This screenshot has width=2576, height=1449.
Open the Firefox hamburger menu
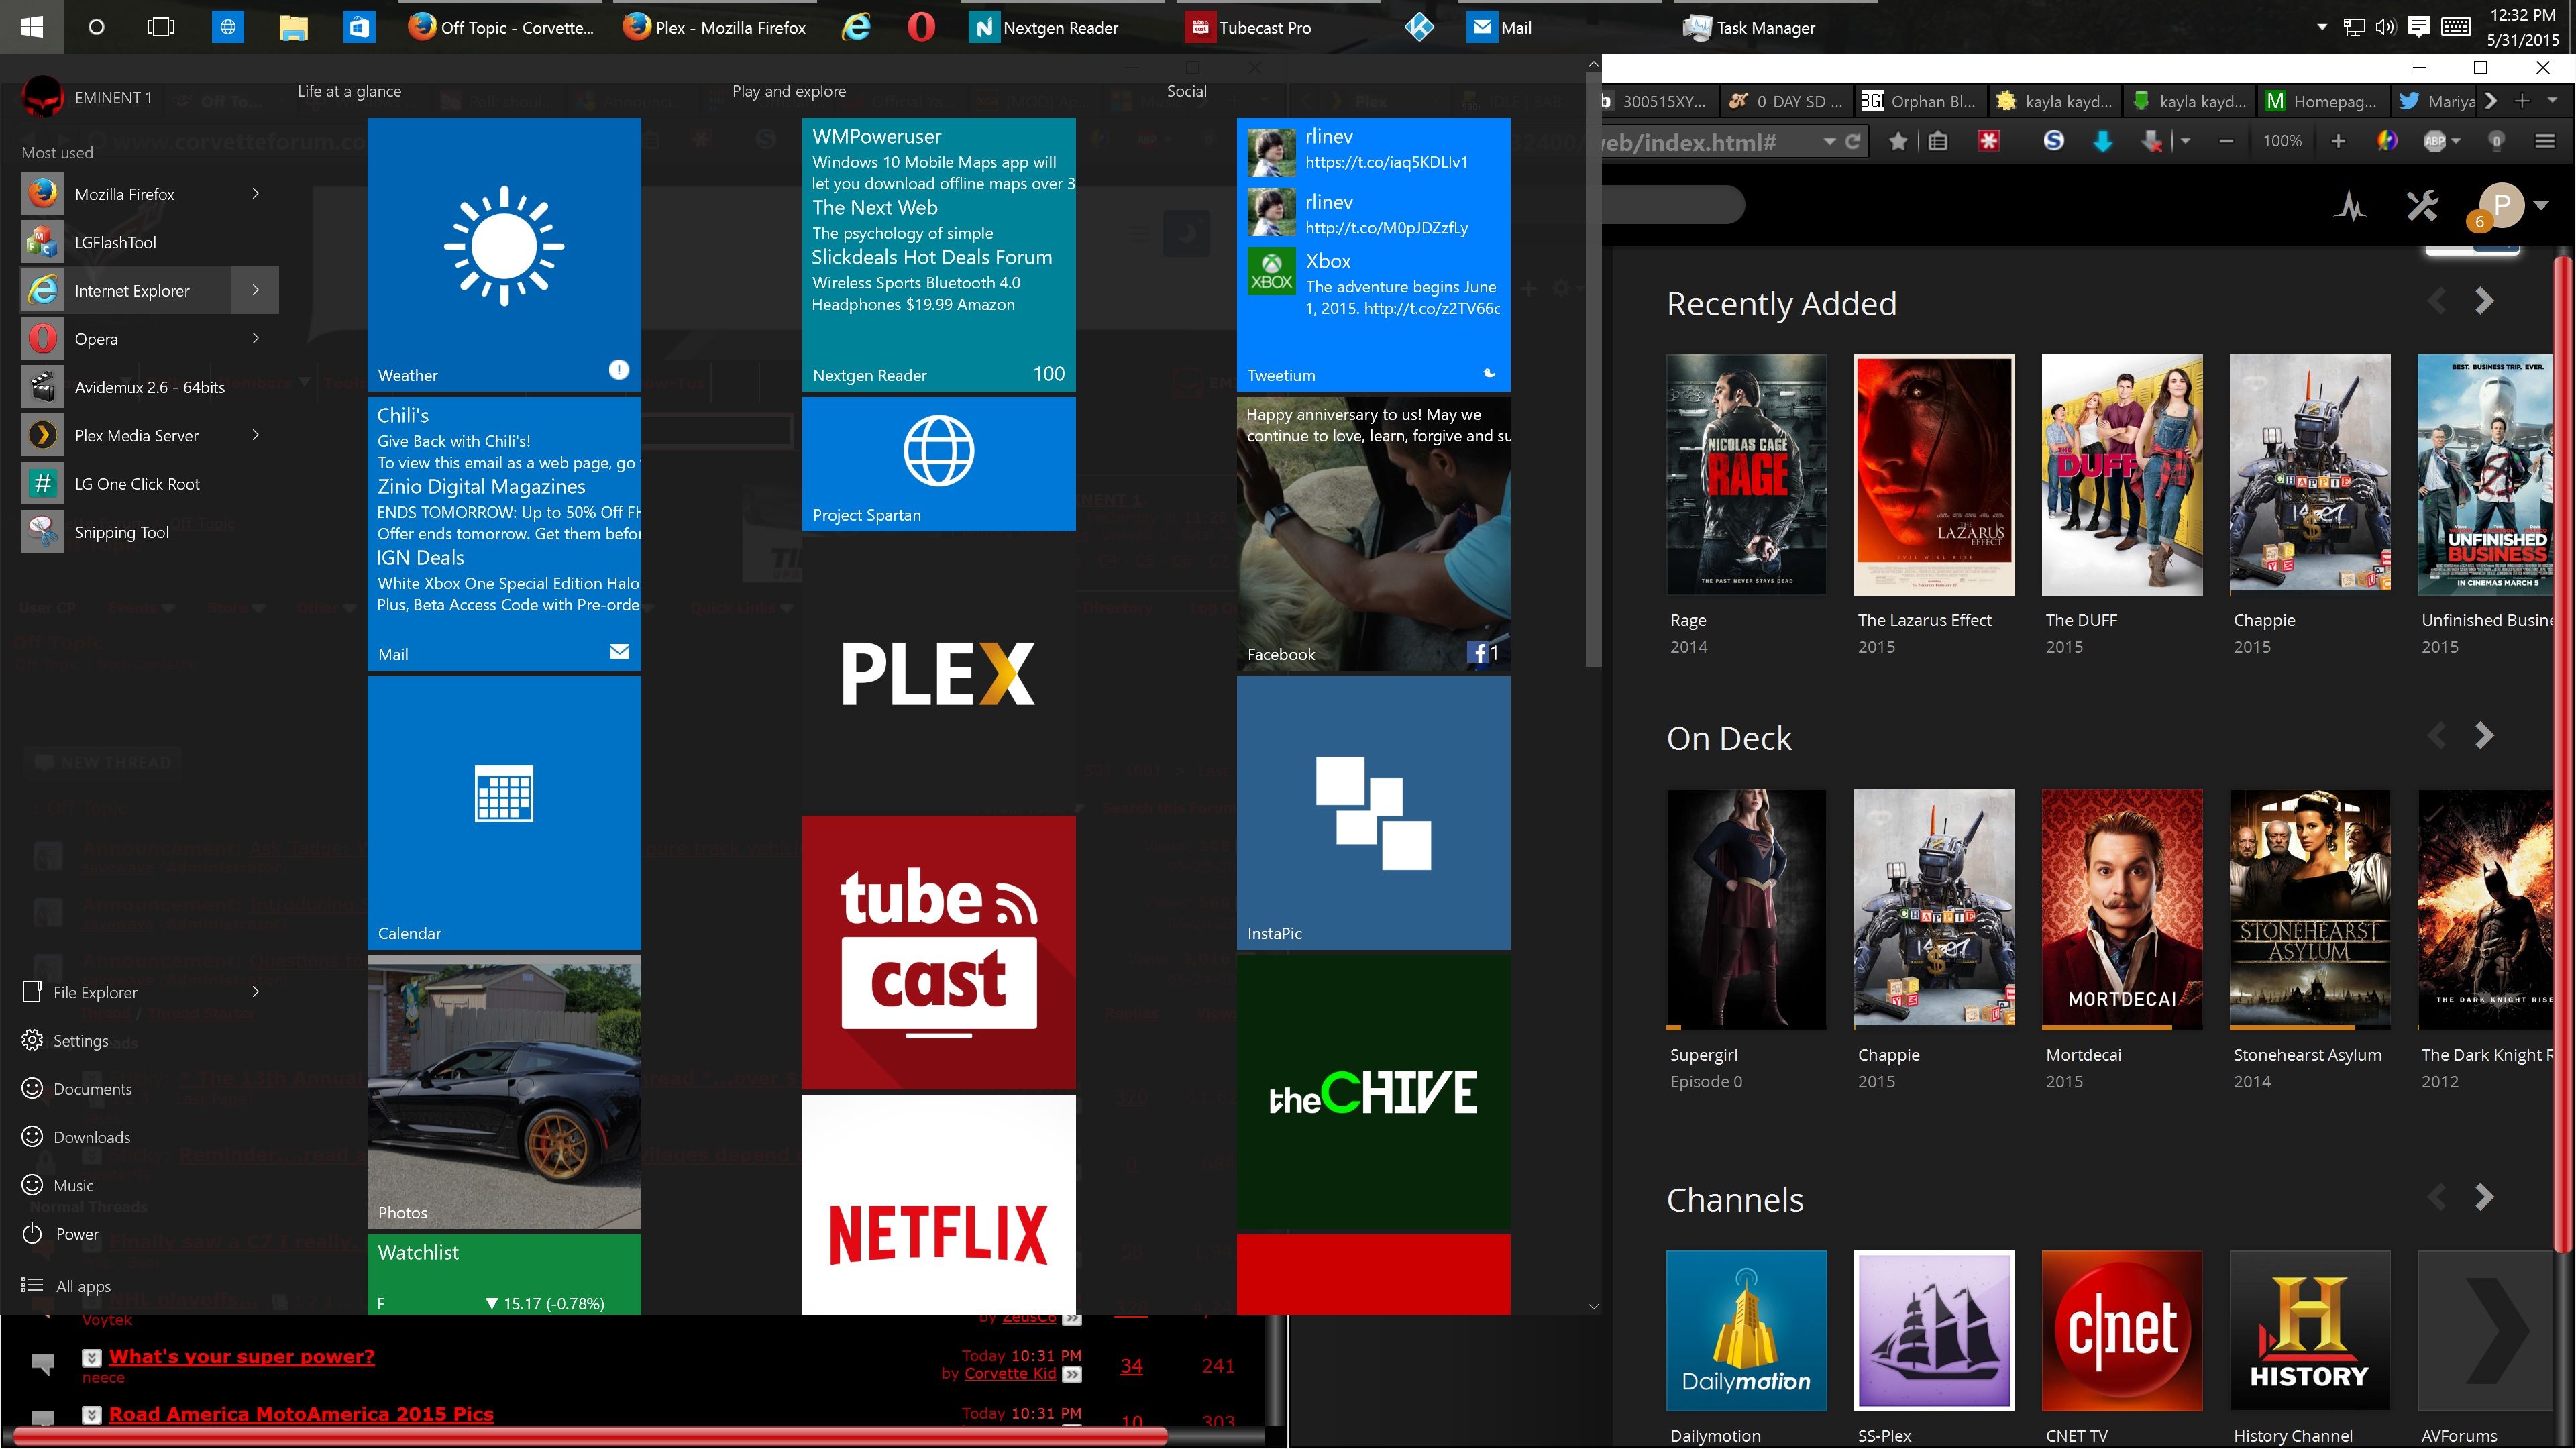coord(2545,141)
